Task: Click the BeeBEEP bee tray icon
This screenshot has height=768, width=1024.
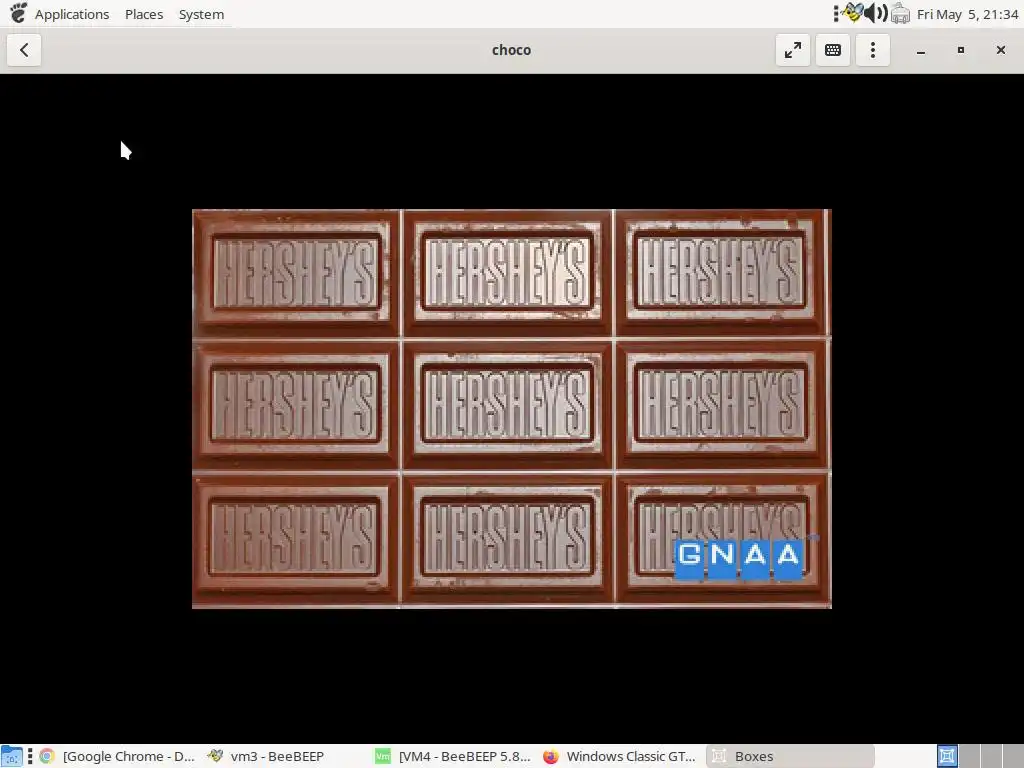Action: [x=852, y=12]
